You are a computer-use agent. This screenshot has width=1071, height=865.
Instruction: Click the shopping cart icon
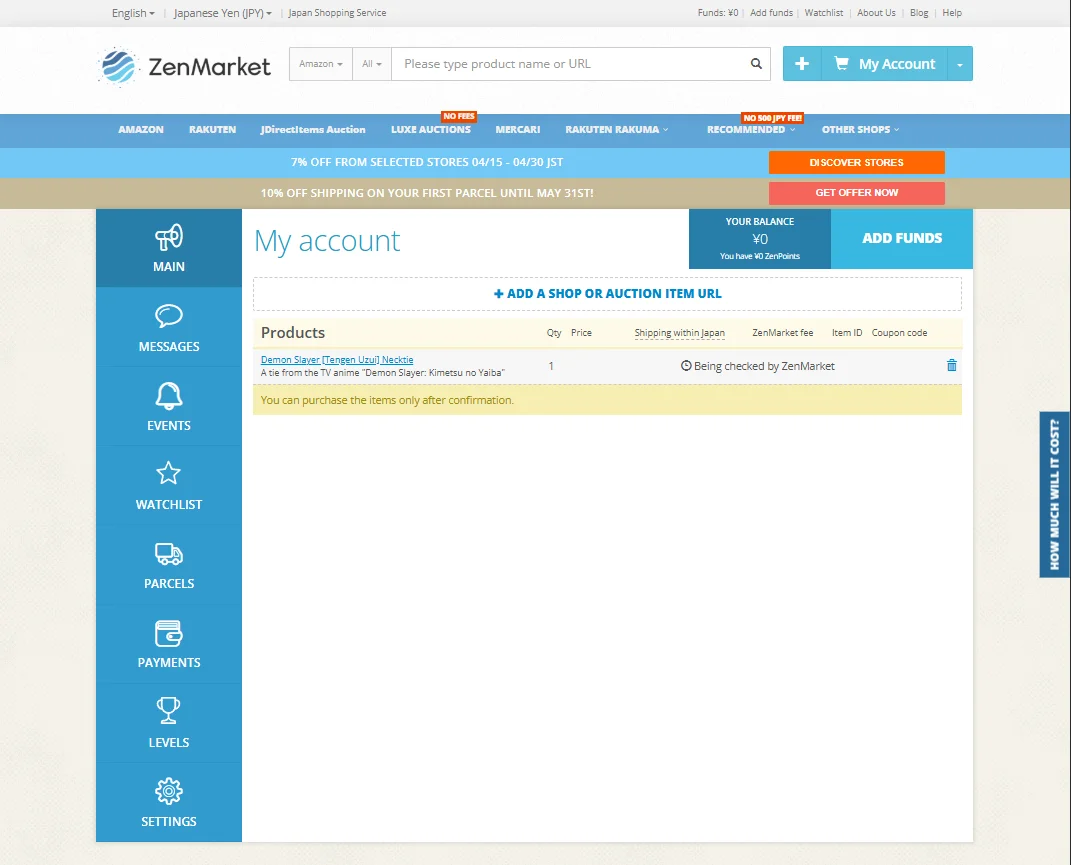point(842,64)
